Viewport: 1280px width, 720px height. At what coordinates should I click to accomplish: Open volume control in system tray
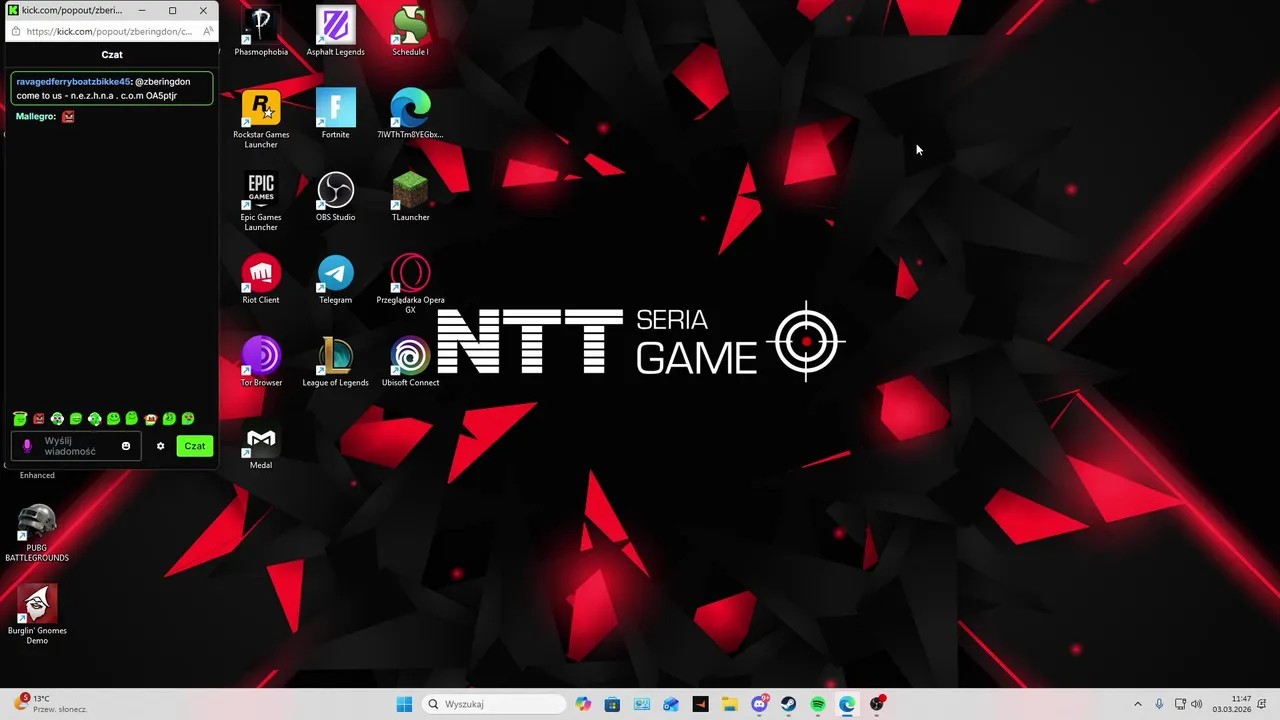[1198, 704]
